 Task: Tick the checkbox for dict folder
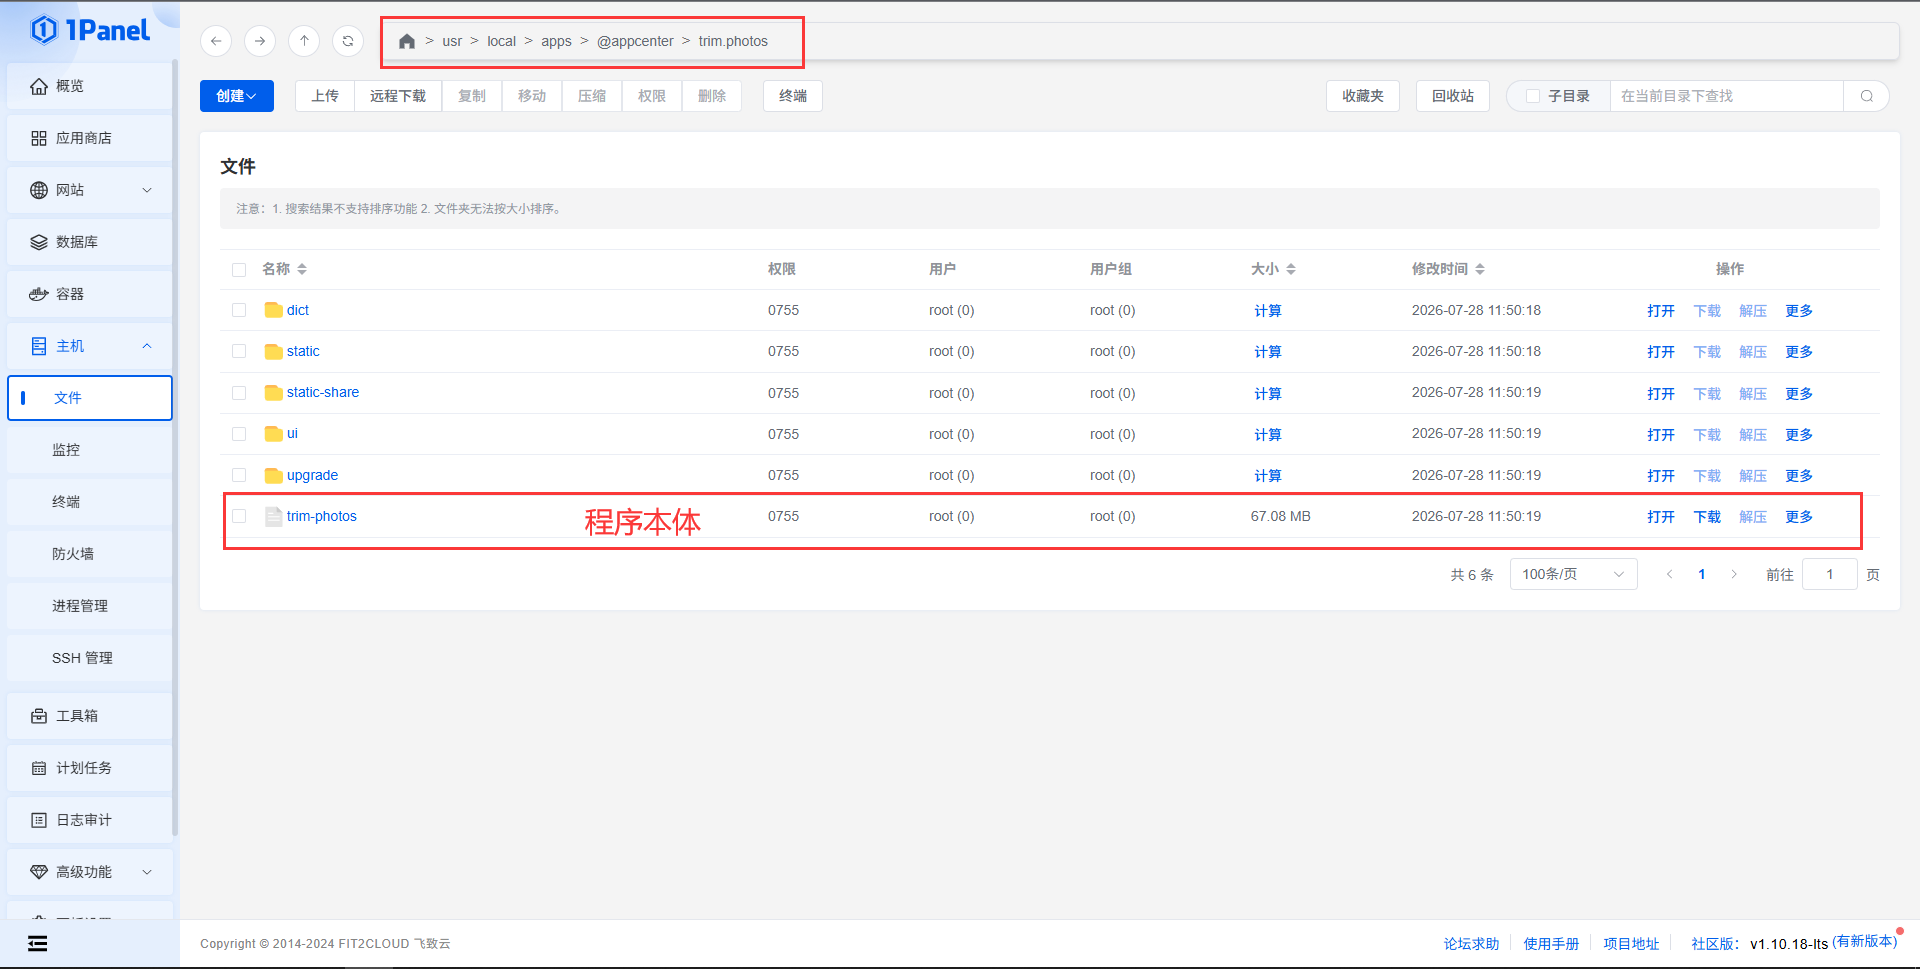tap(239, 310)
